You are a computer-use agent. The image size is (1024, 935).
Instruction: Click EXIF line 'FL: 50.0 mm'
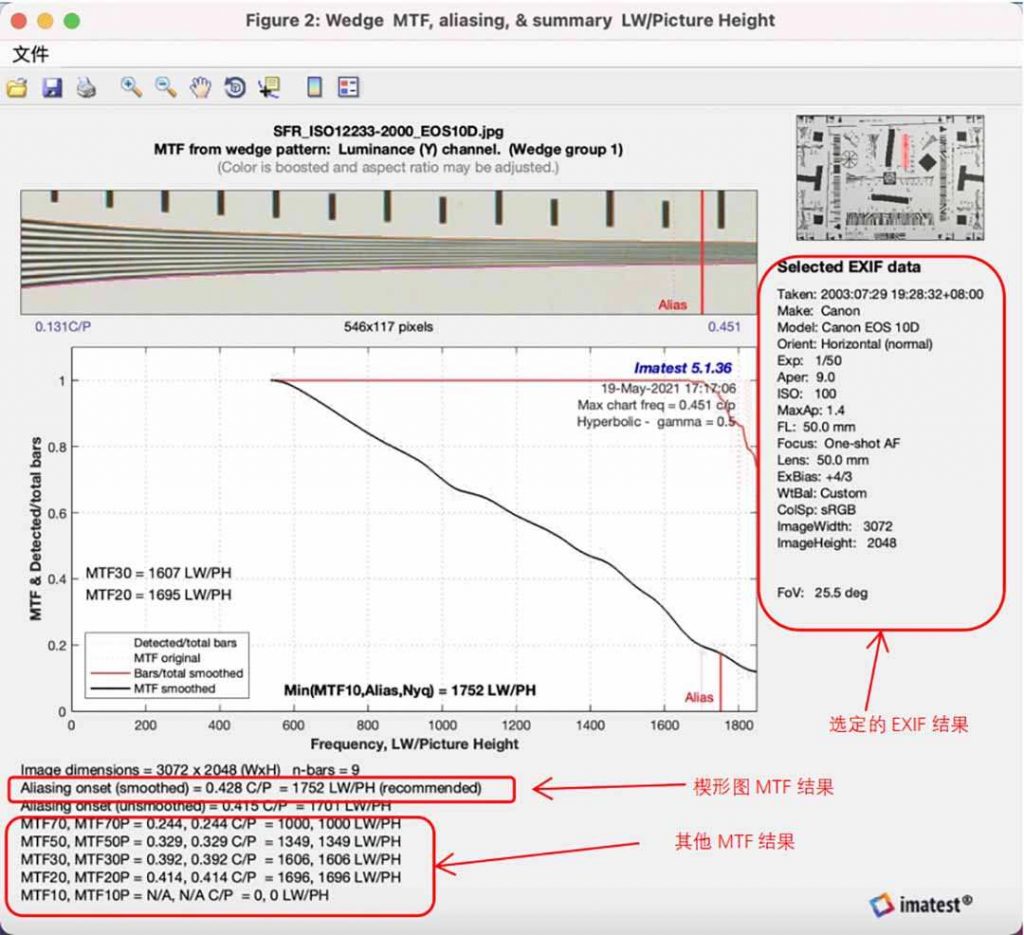point(816,427)
